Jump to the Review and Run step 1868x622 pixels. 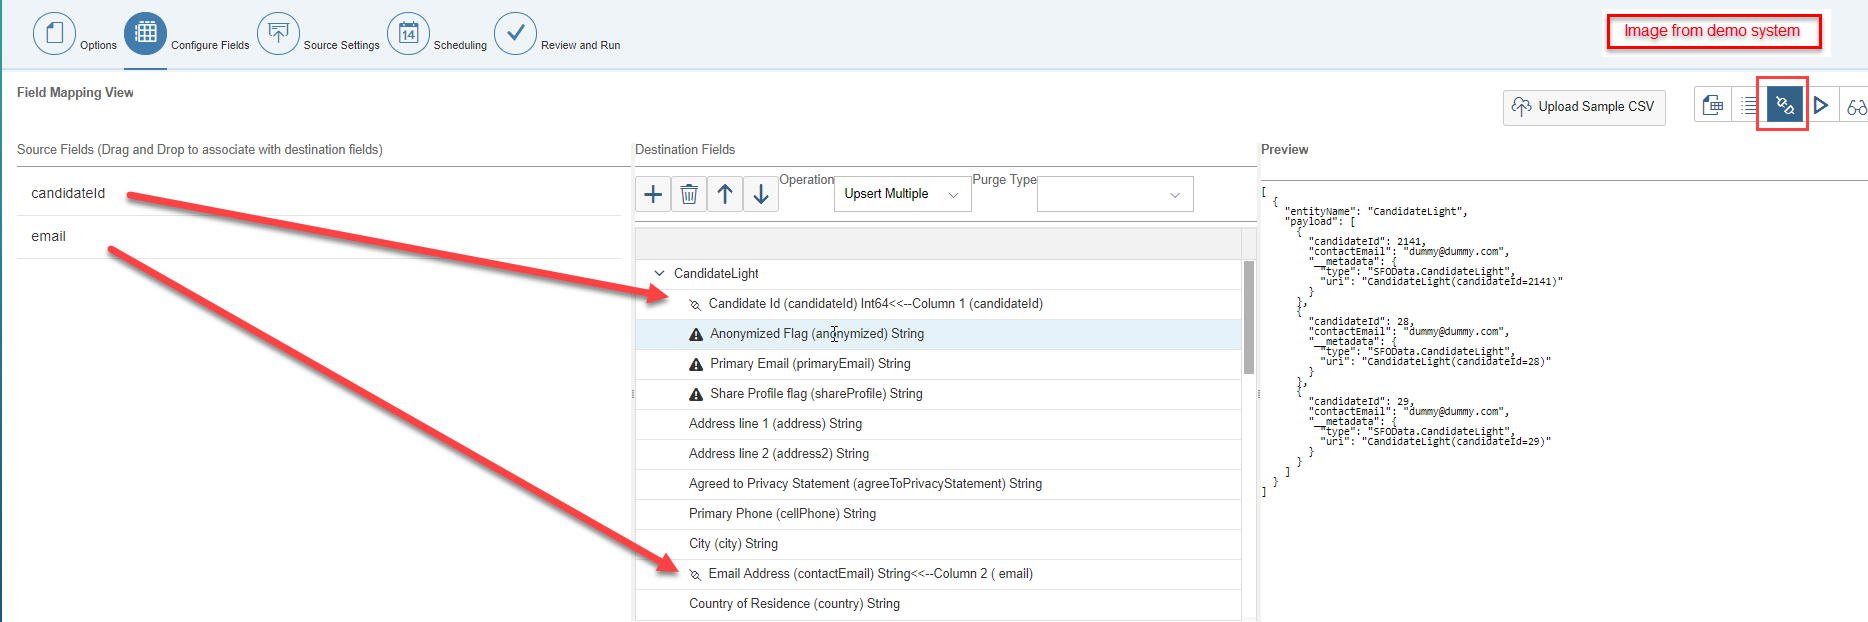point(515,33)
